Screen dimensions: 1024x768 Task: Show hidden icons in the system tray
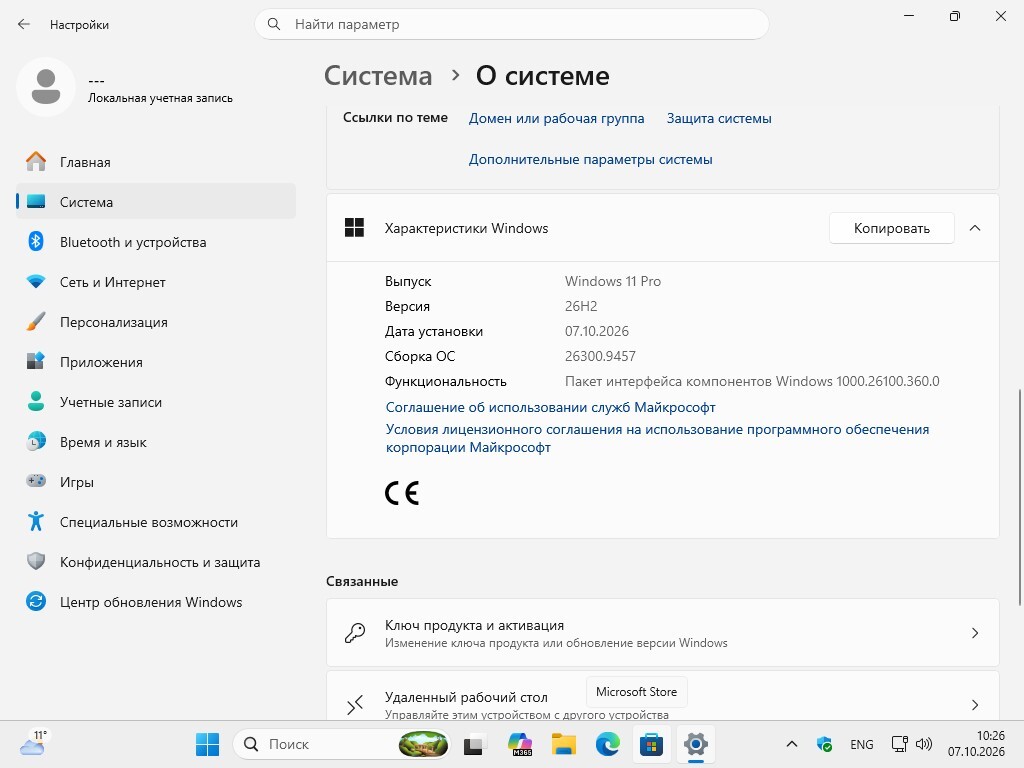[x=792, y=744]
